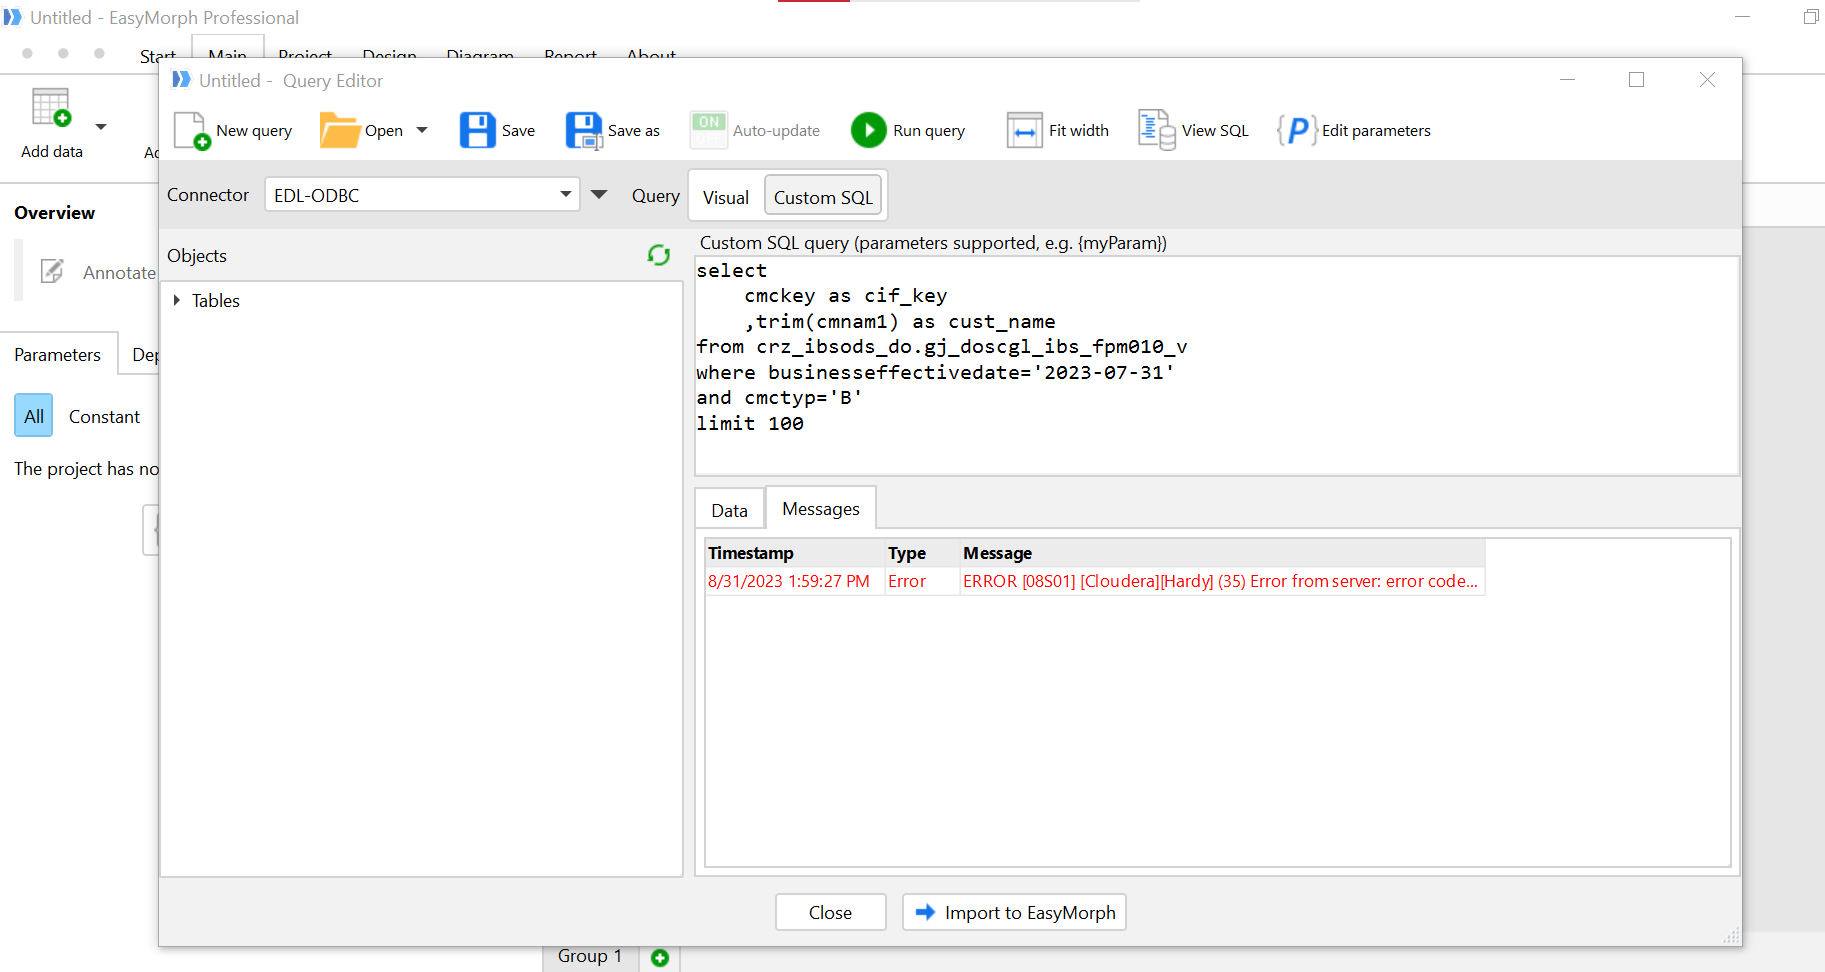The width and height of the screenshot is (1825, 972).
Task: Click the Add data icon in main window
Action: pos(52,107)
